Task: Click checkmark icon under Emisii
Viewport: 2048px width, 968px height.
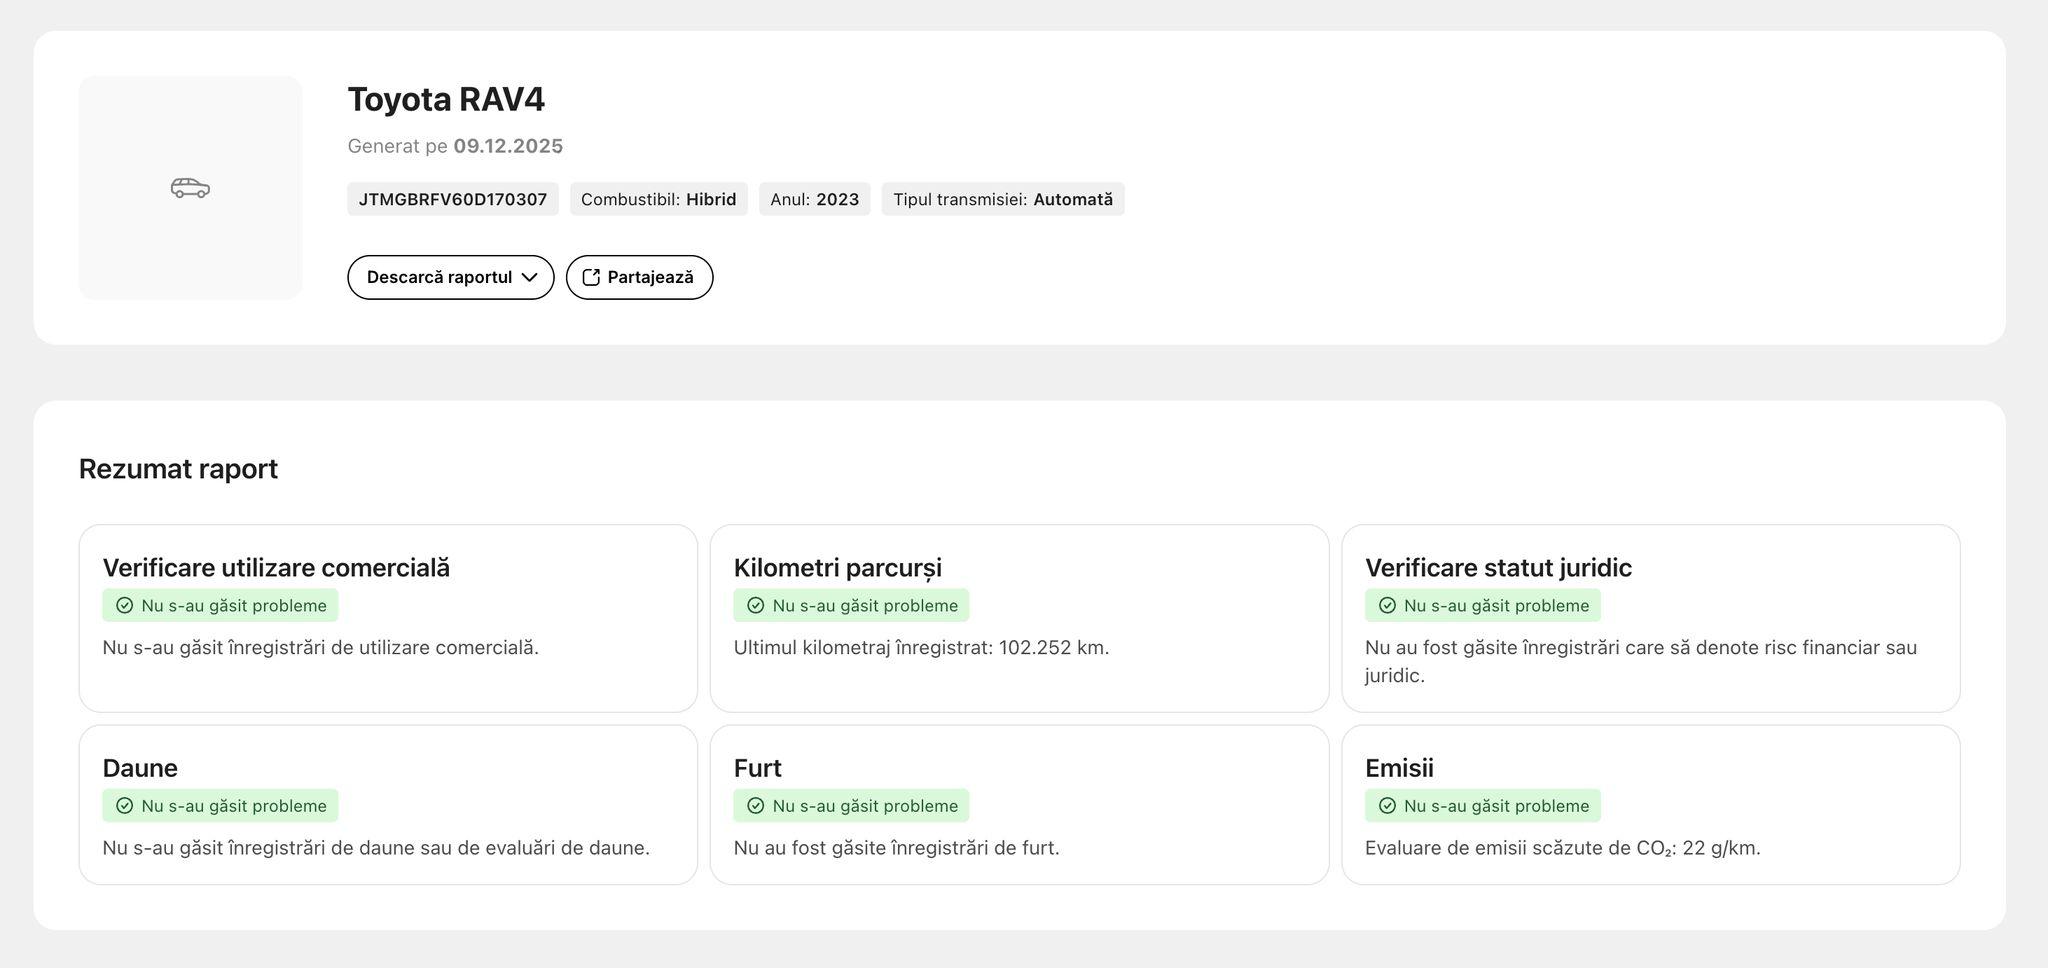Action: pos(1387,806)
